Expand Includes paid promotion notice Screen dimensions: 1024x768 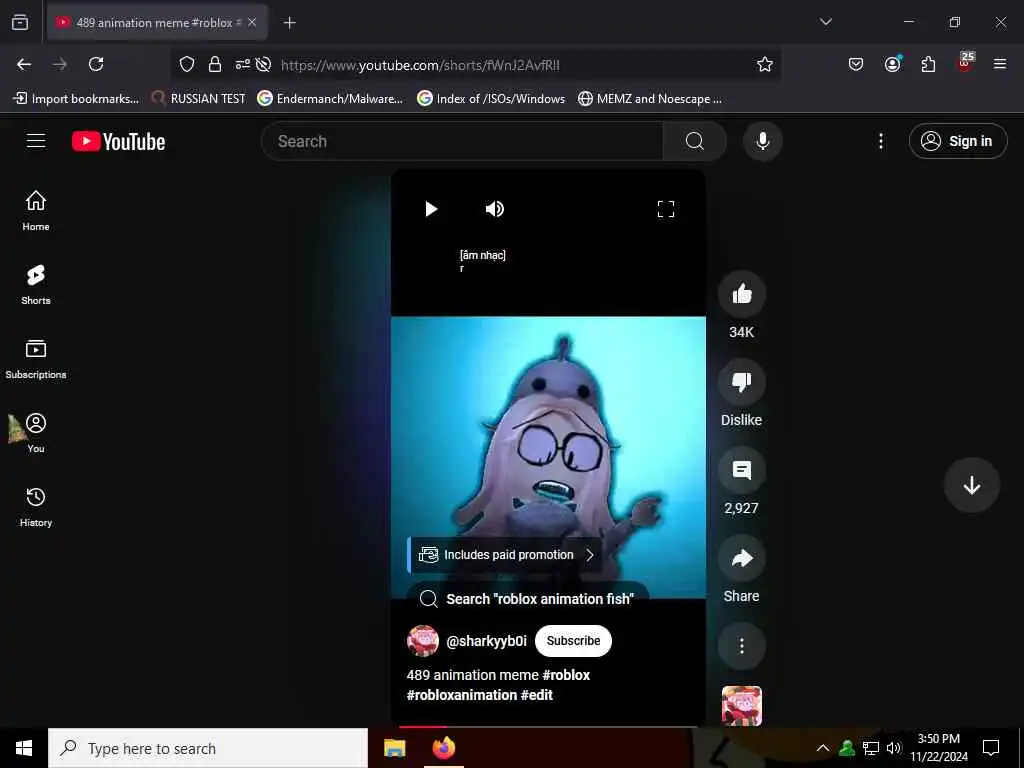pos(505,555)
